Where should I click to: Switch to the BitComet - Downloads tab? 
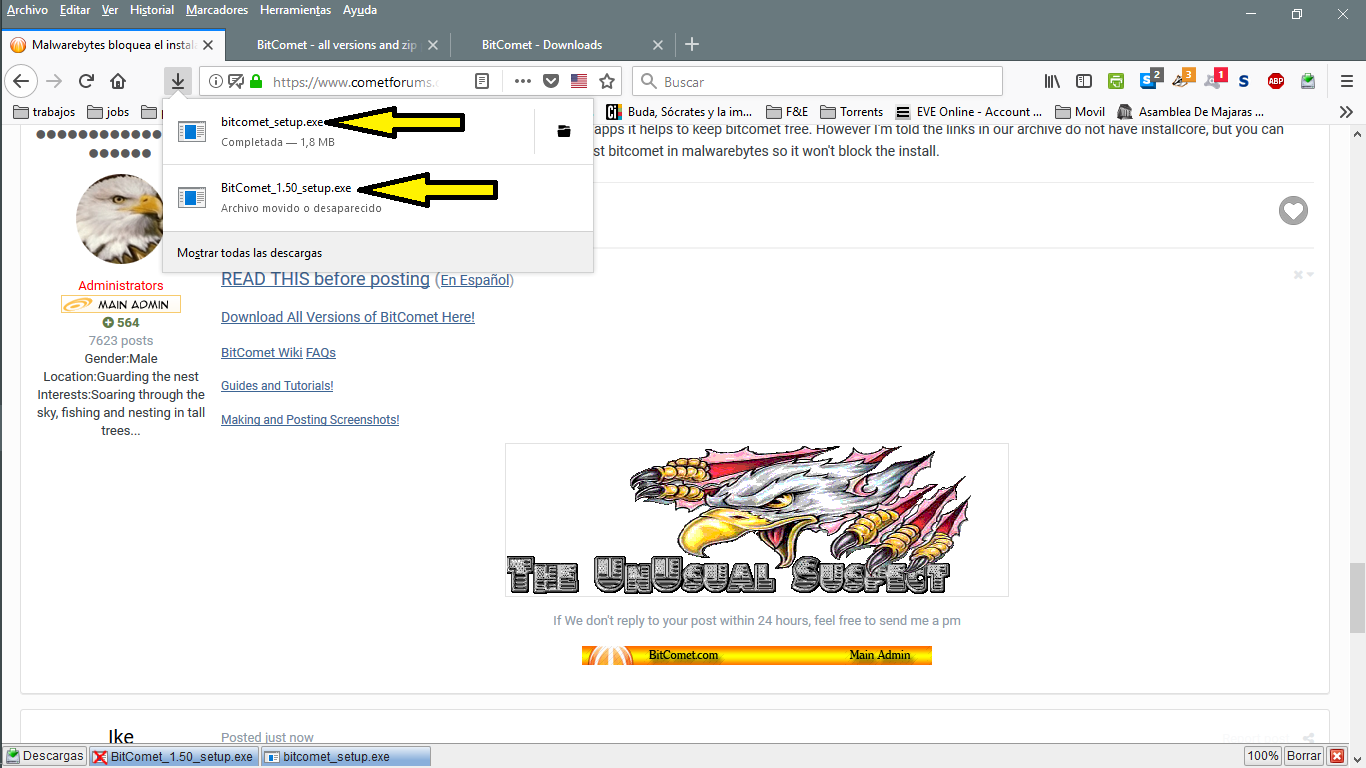542,45
